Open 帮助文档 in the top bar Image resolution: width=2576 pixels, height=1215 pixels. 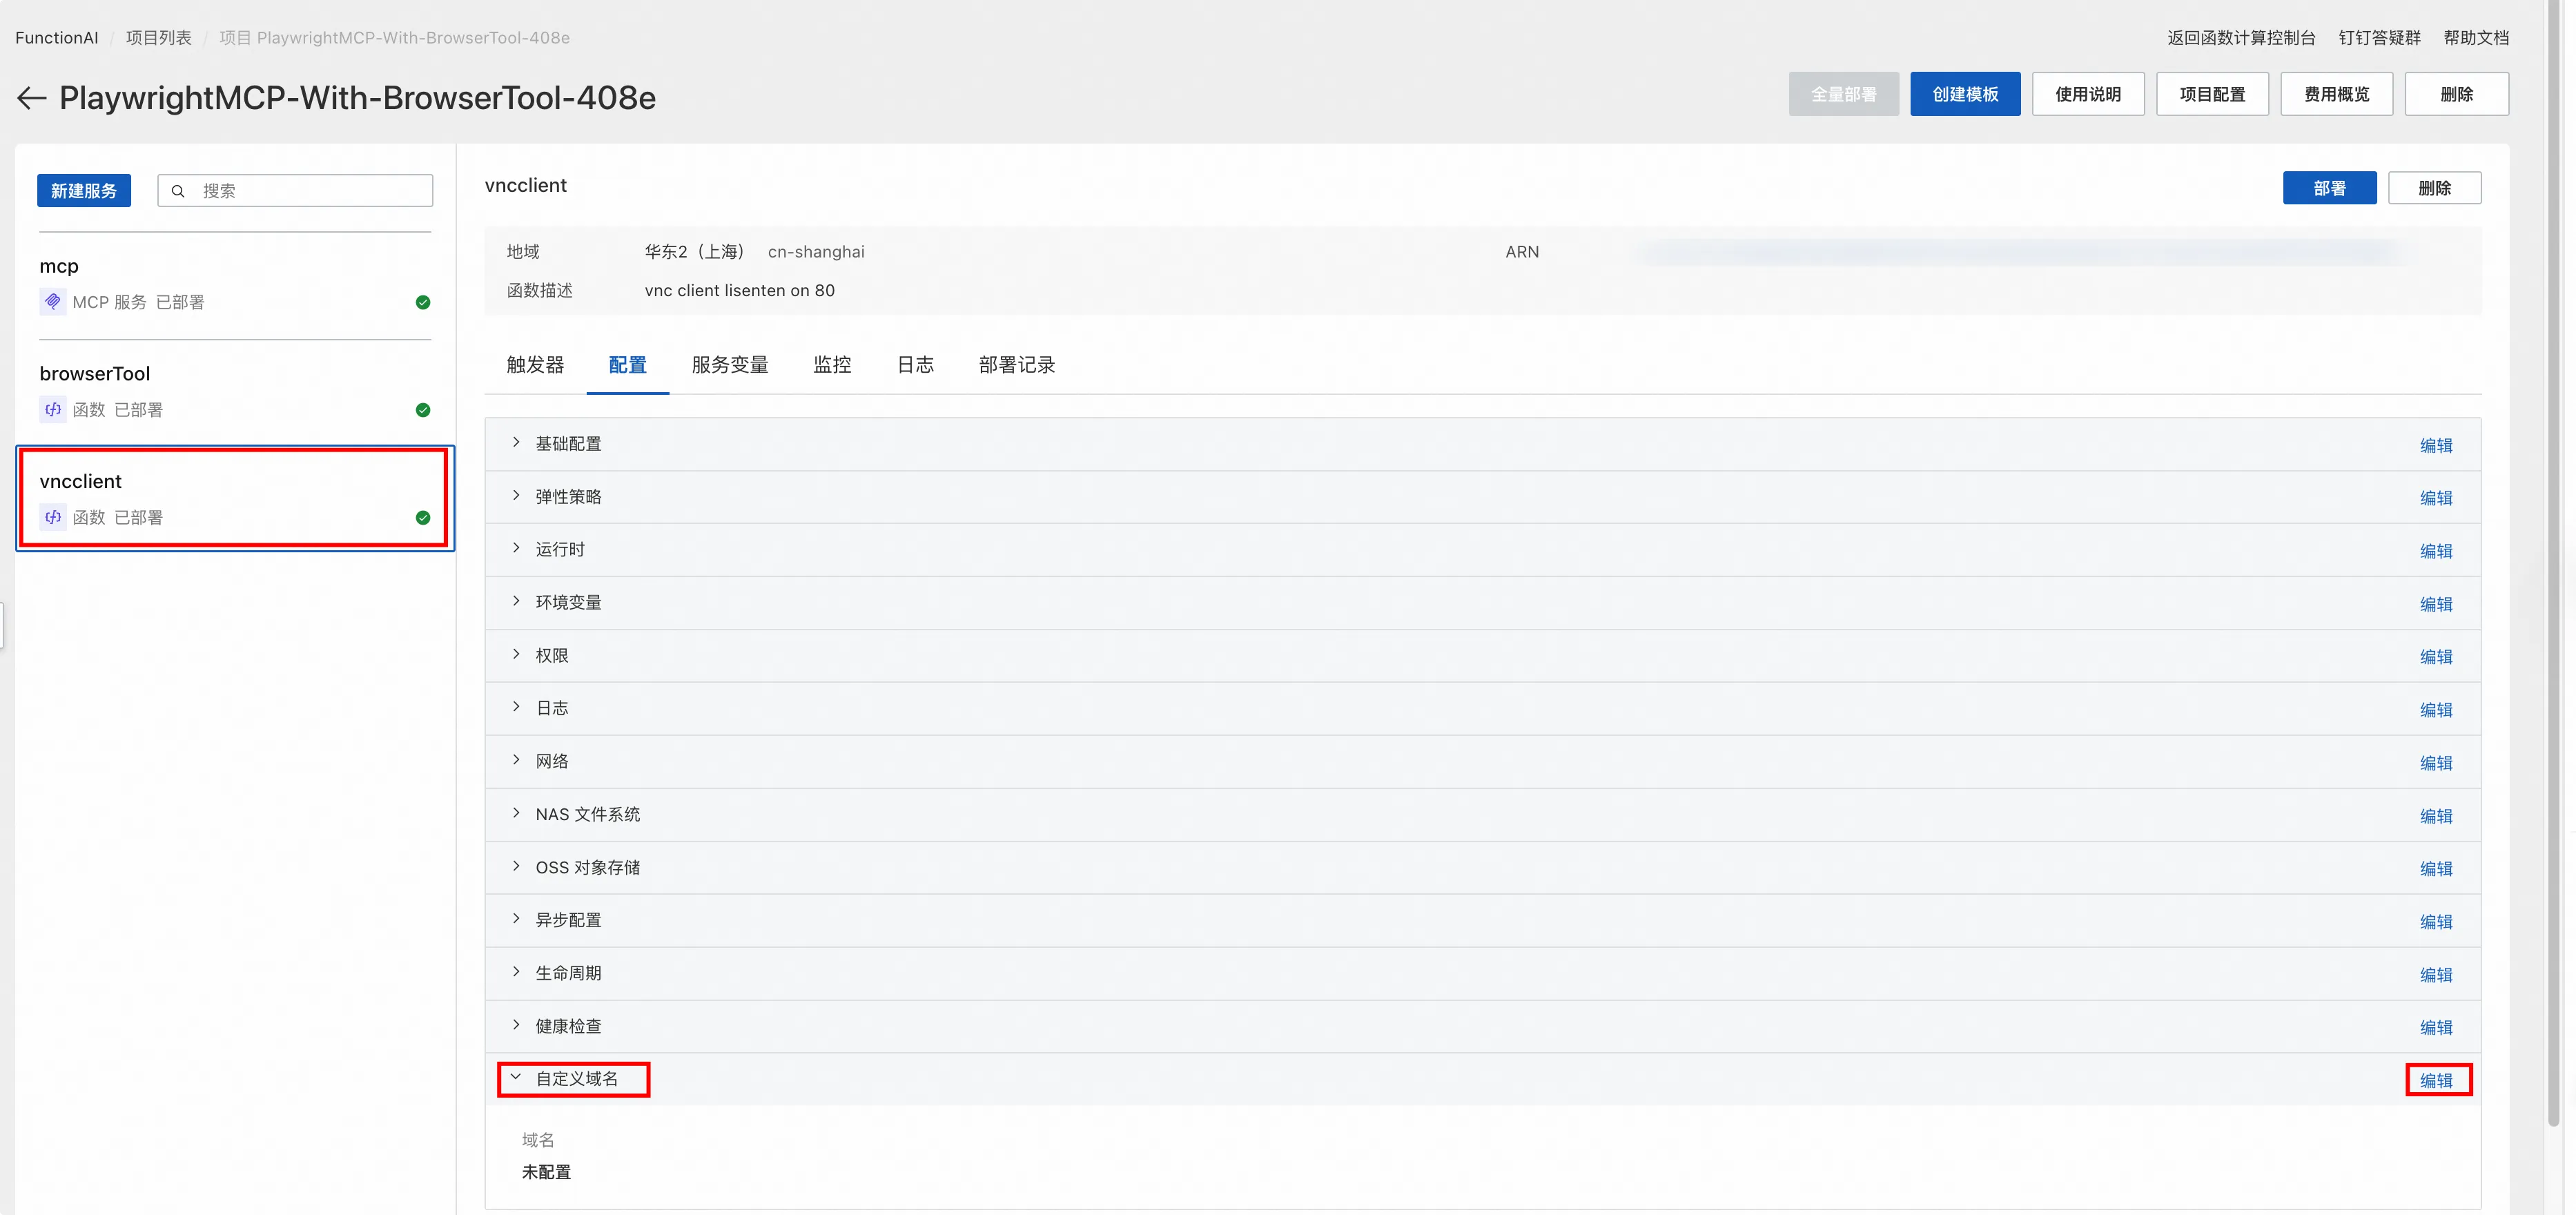[2477, 37]
